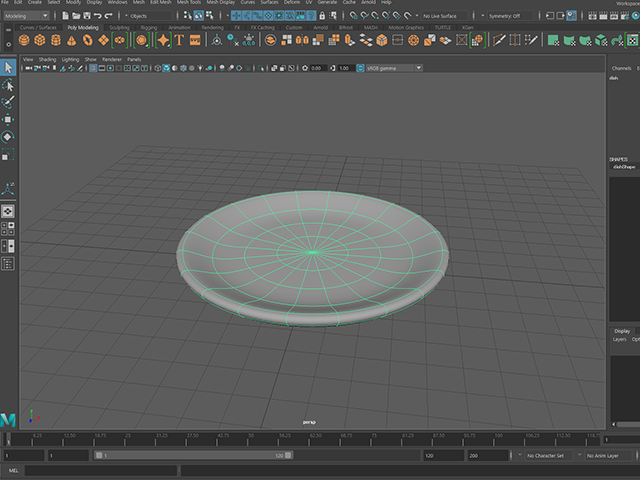Viewport: 640px width, 480px height.
Task: Open the Outliner layout button
Action: 8,264
